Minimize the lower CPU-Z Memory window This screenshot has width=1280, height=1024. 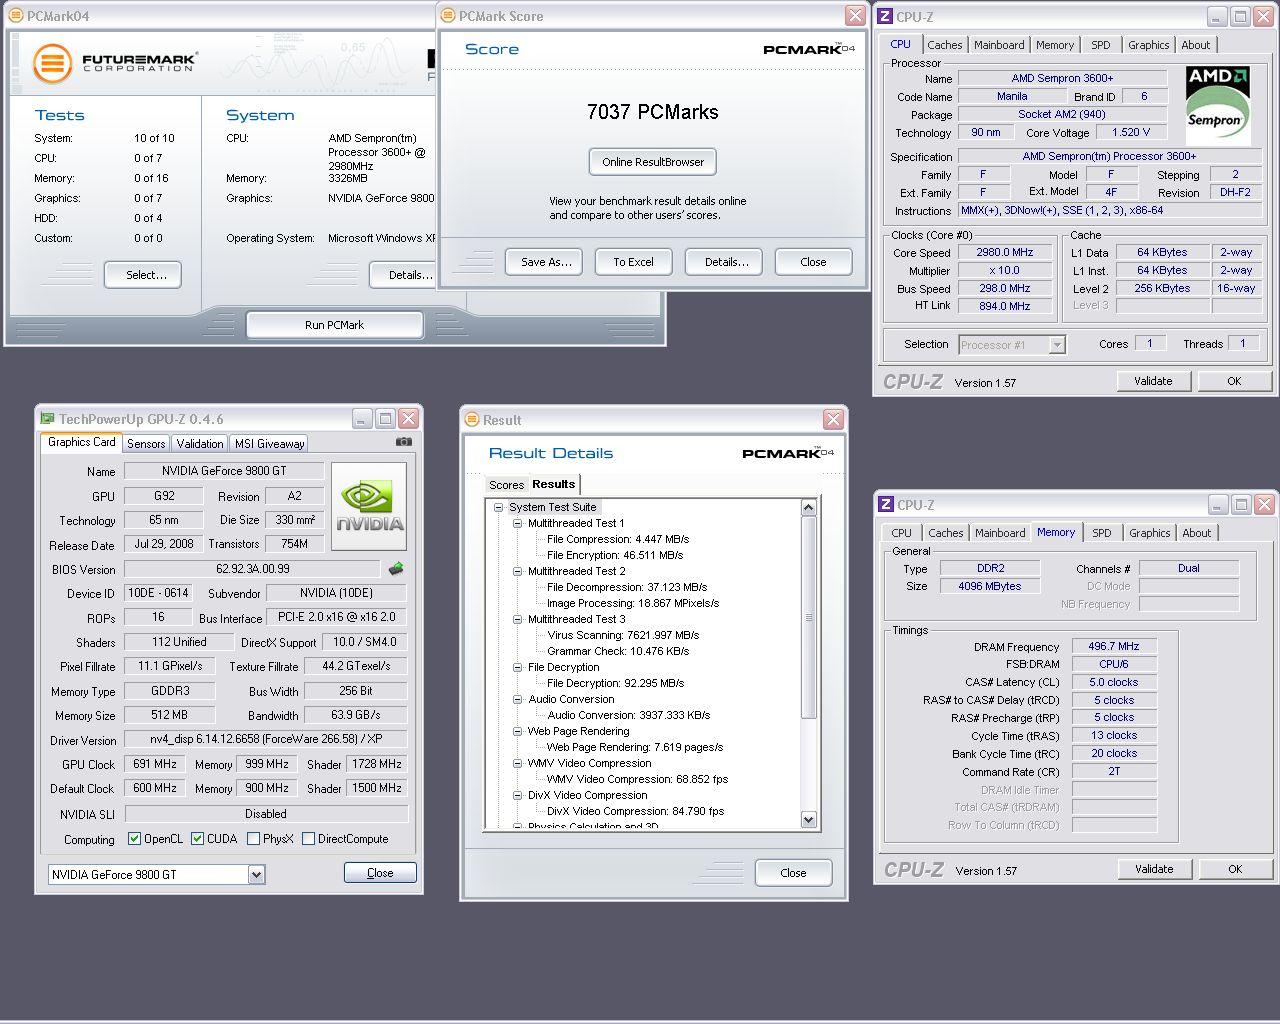tap(1217, 505)
